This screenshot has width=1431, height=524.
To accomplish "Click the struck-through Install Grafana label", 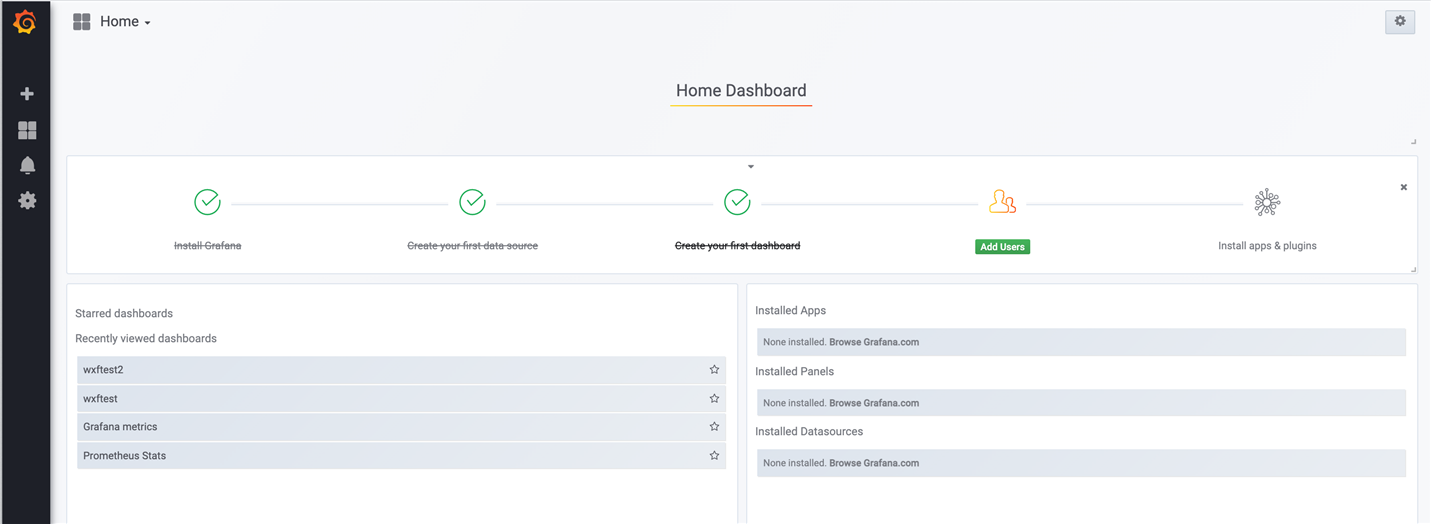I will click(x=207, y=246).
